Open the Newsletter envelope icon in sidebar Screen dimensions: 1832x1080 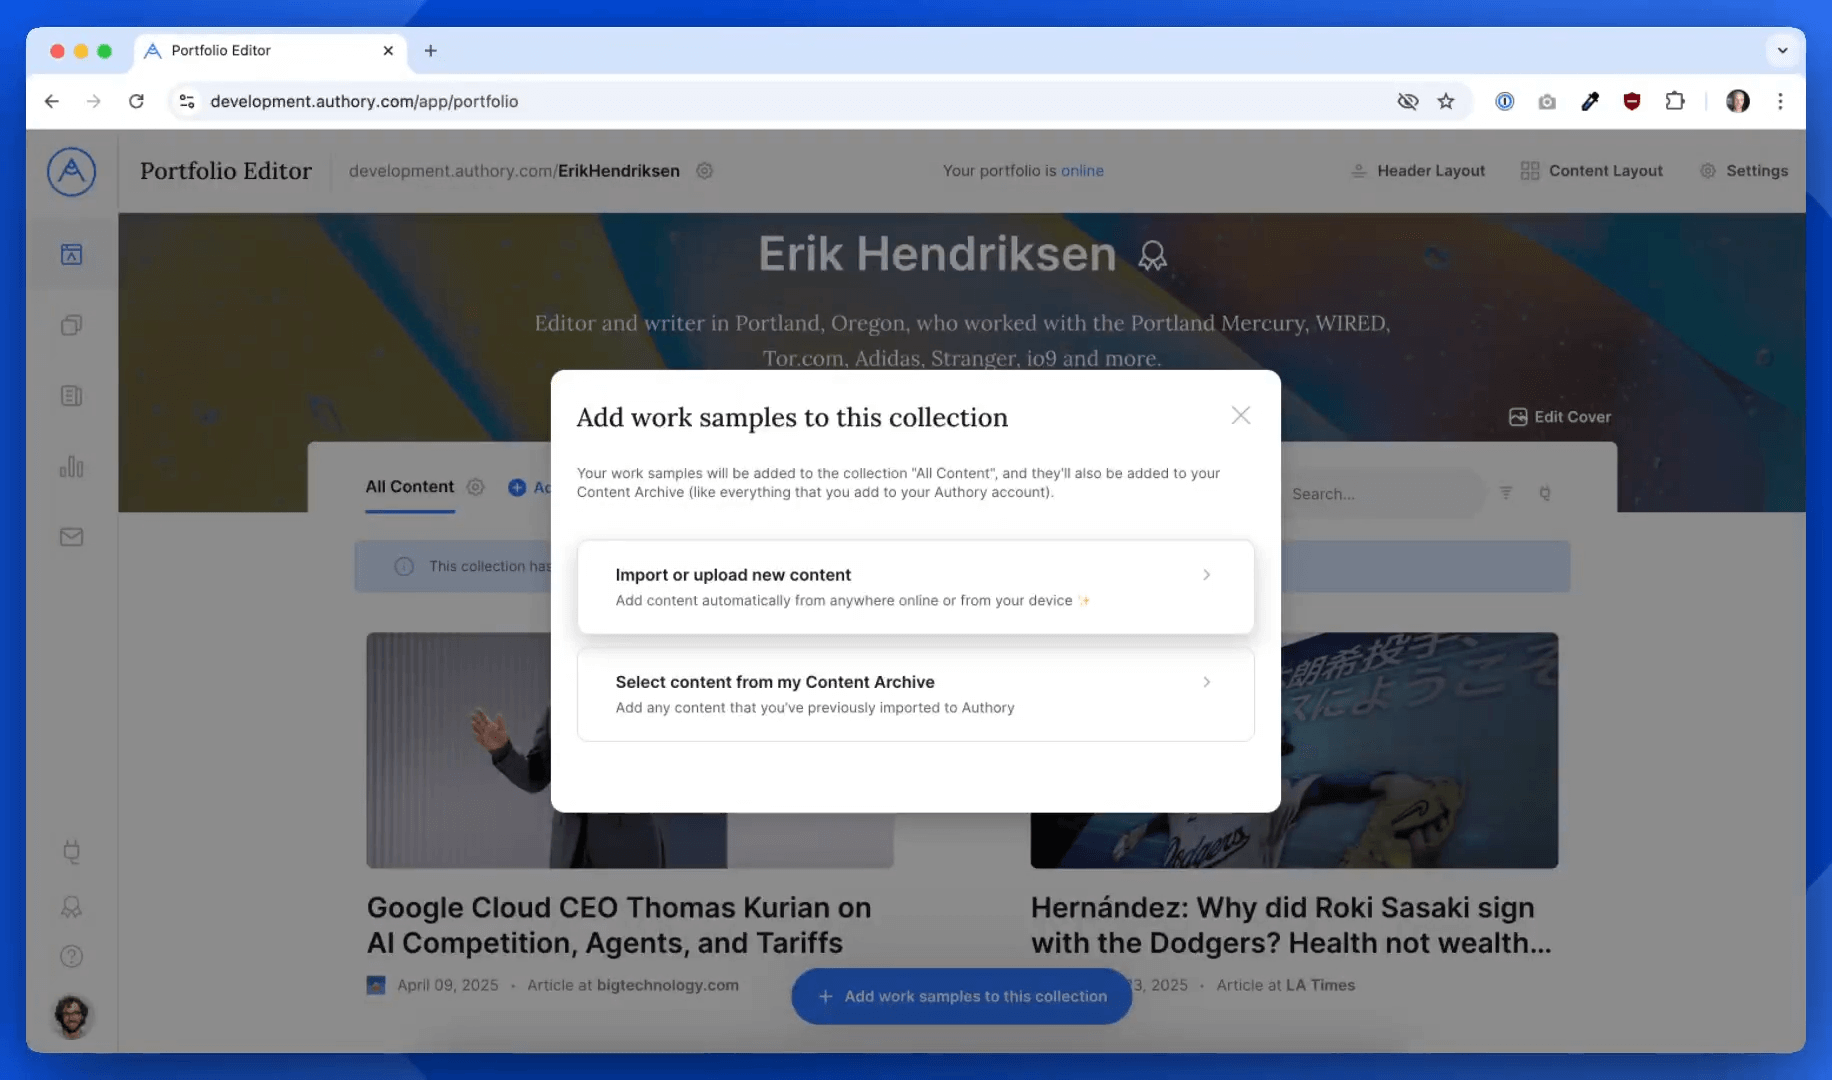pyautogui.click(x=71, y=537)
